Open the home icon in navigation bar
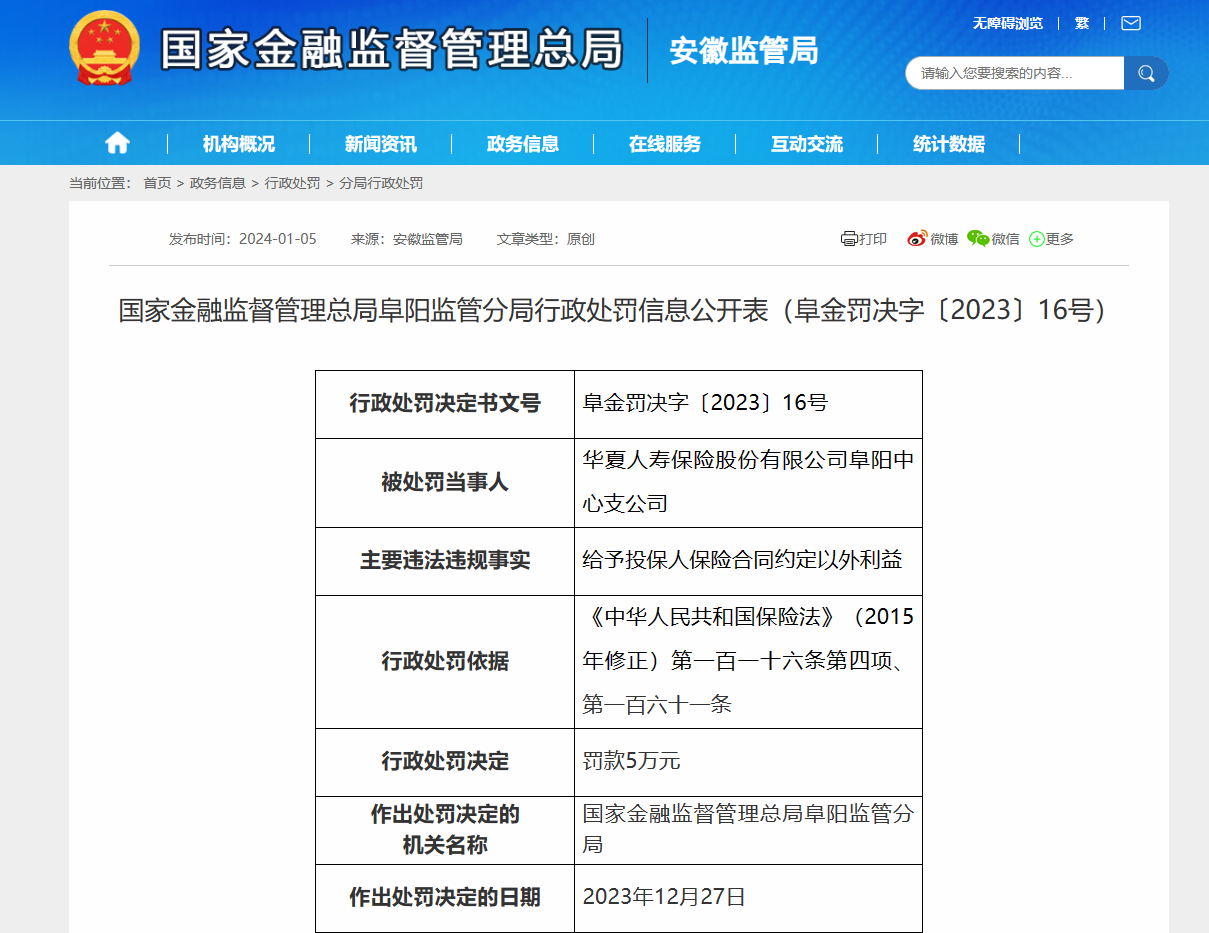Screen dimensions: 1209x933 117,143
